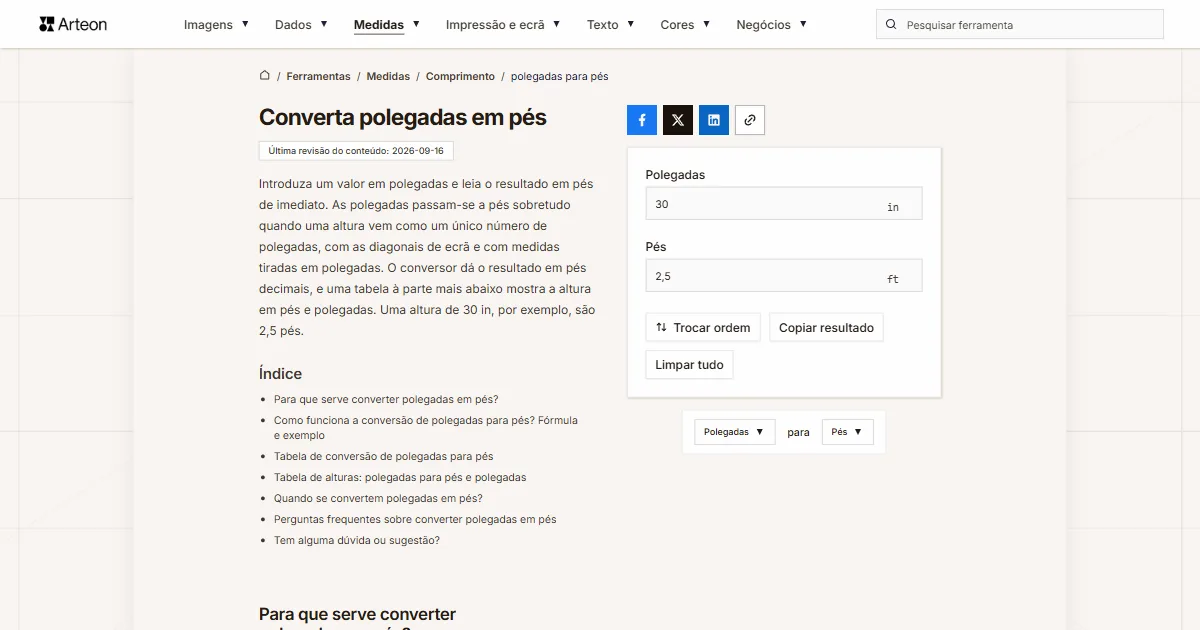Jump to 'Tabela de alturas' section
Image resolution: width=1200 pixels, height=630 pixels.
click(x=400, y=477)
